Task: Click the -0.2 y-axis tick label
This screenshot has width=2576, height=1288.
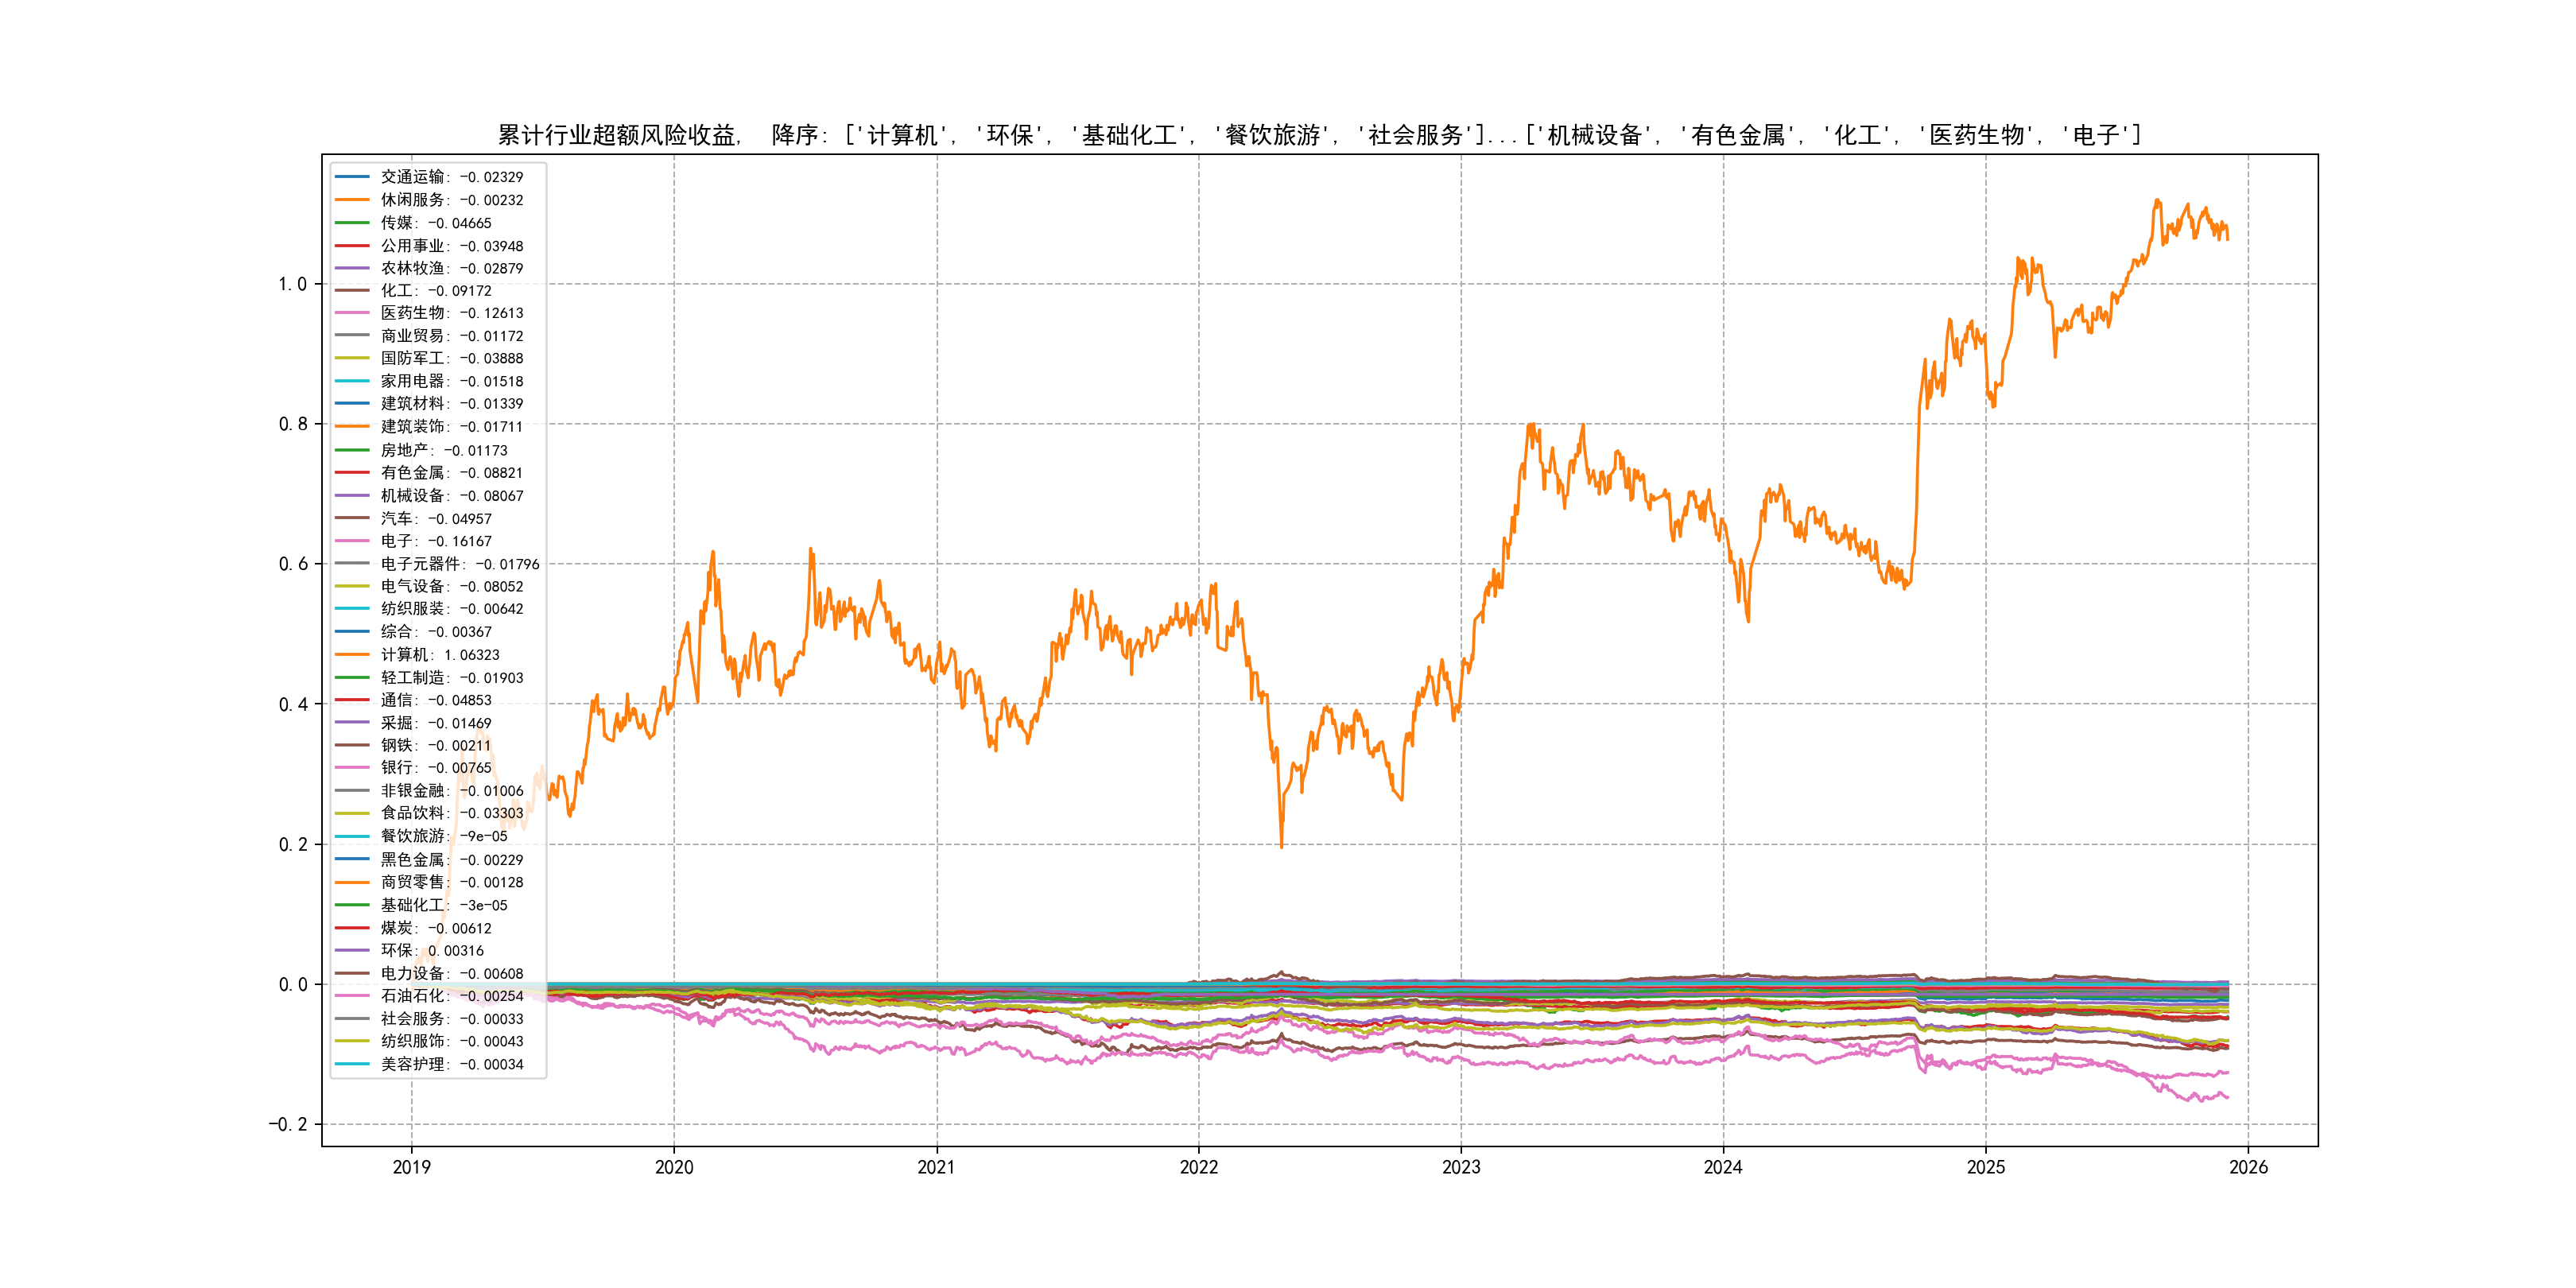Action: pyautogui.click(x=287, y=1124)
